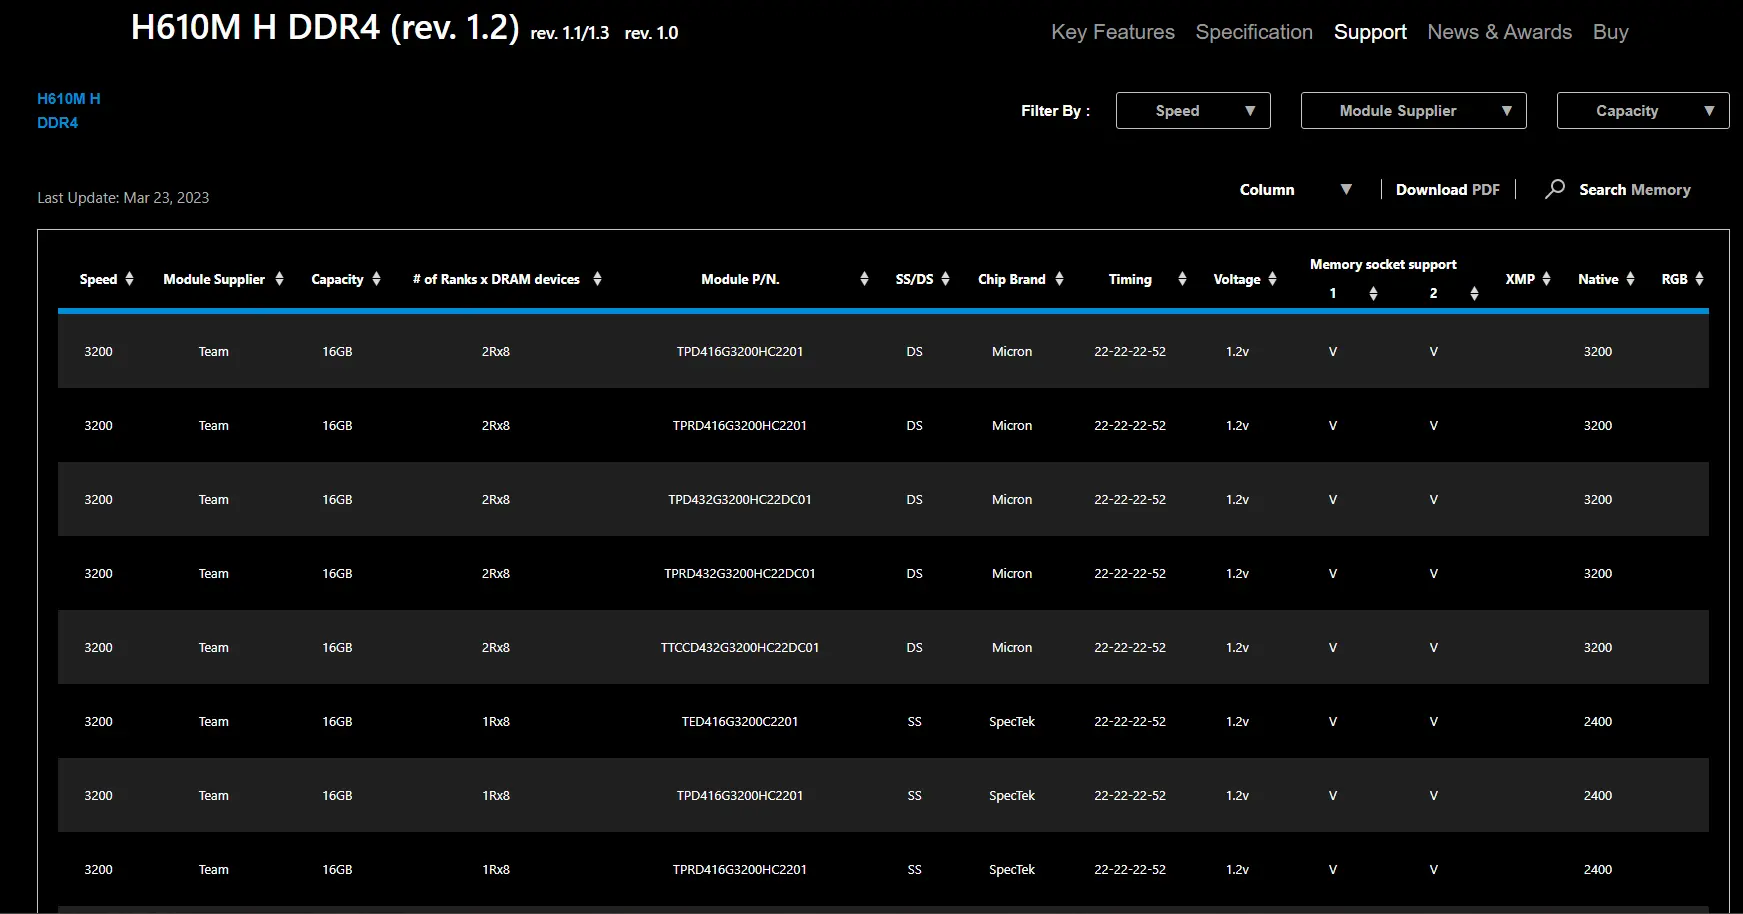Click the RGB column header

pyautogui.click(x=1674, y=279)
